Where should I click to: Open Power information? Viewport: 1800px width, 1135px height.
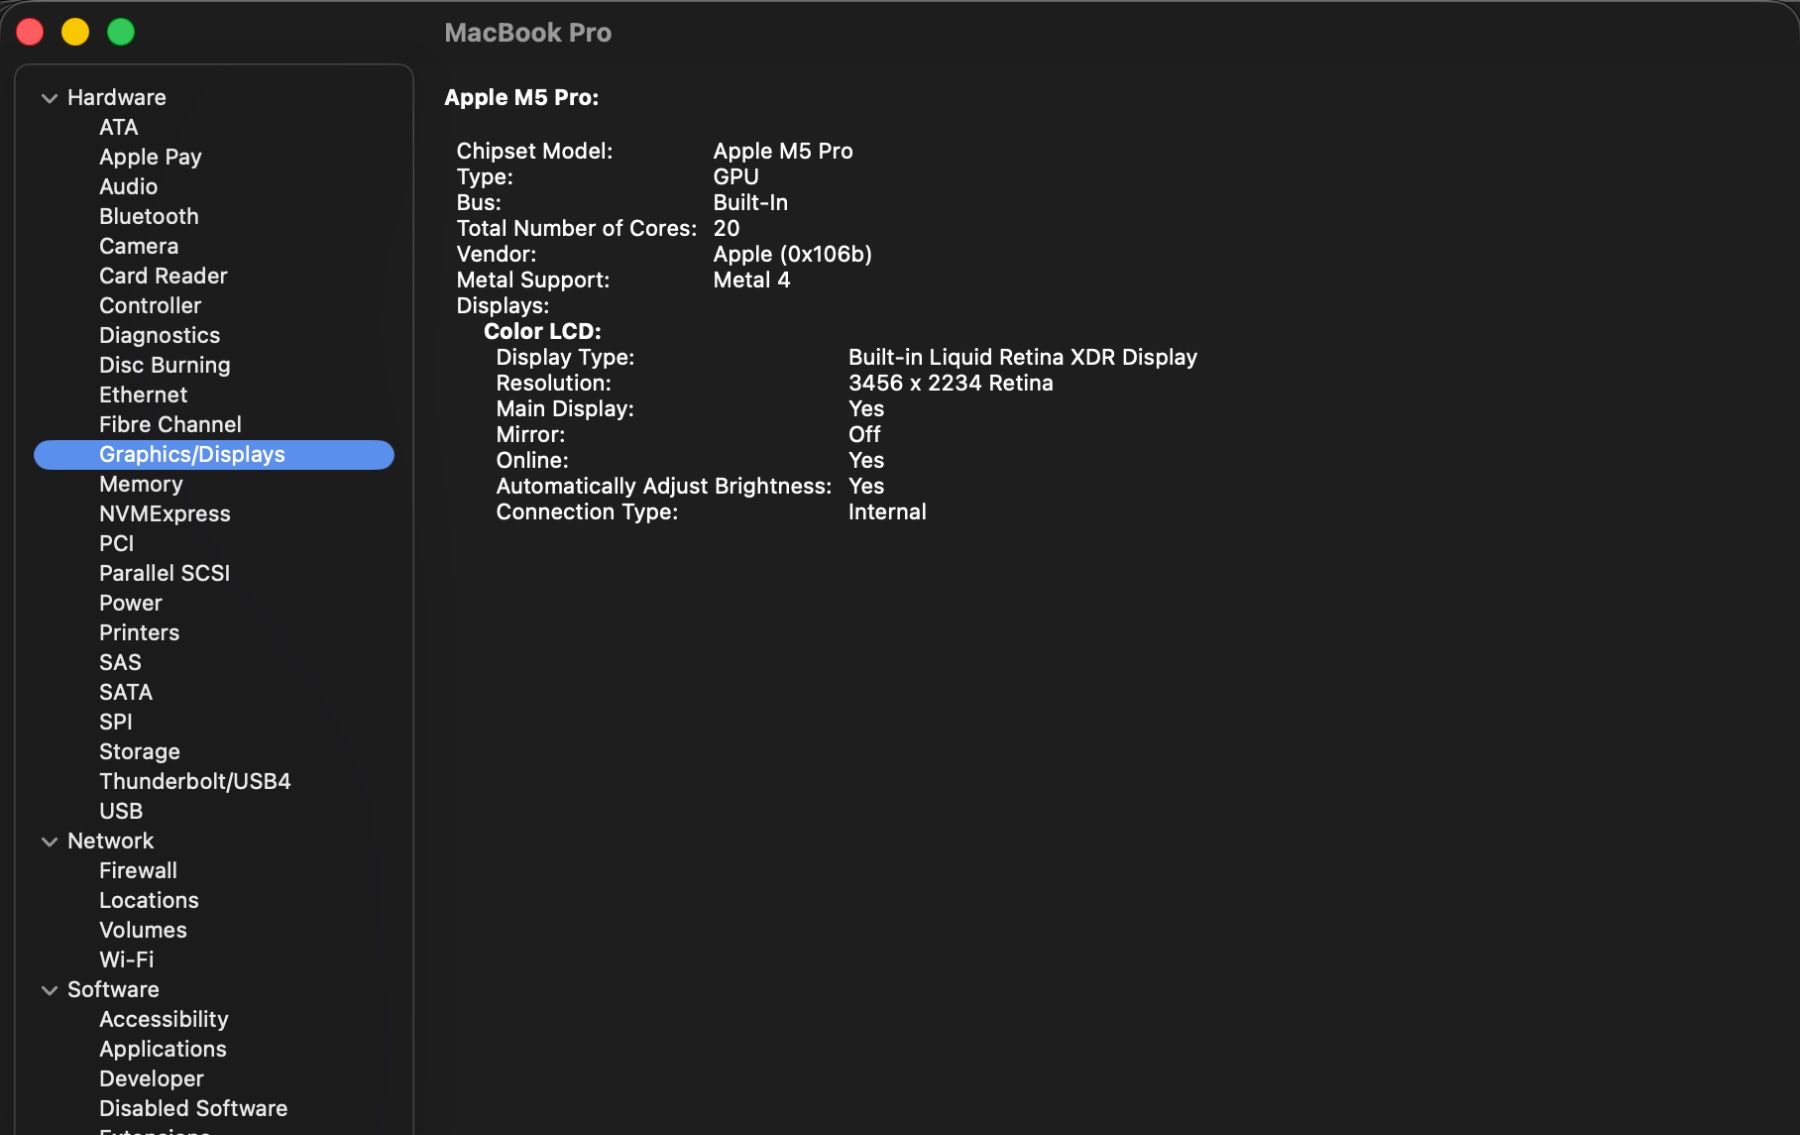tap(130, 603)
